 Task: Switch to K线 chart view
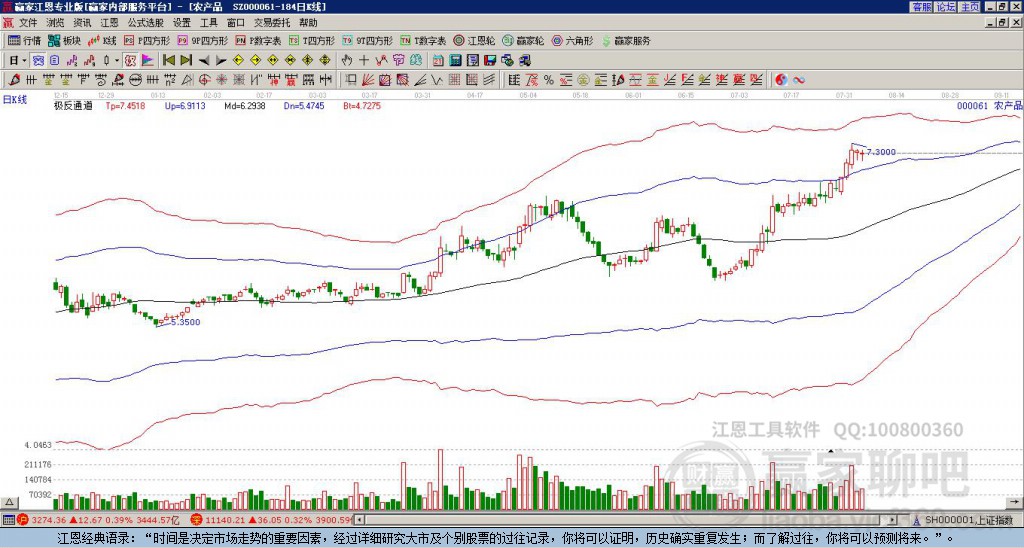coord(102,40)
